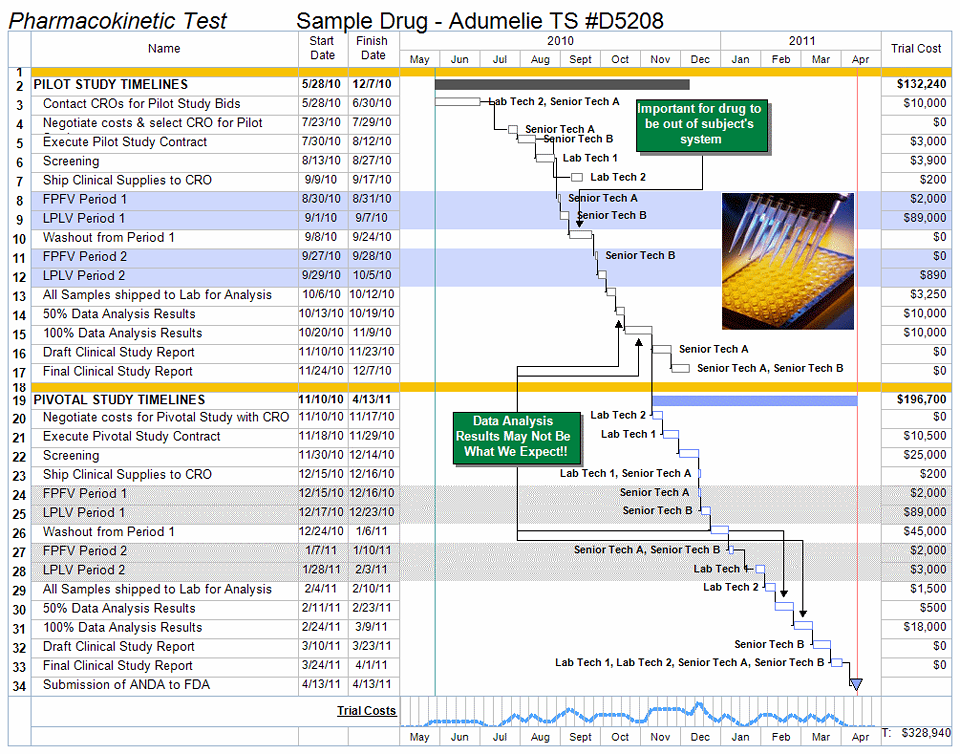Select the 'PILOT STUDY TIMELINES' summary row

click(111, 85)
